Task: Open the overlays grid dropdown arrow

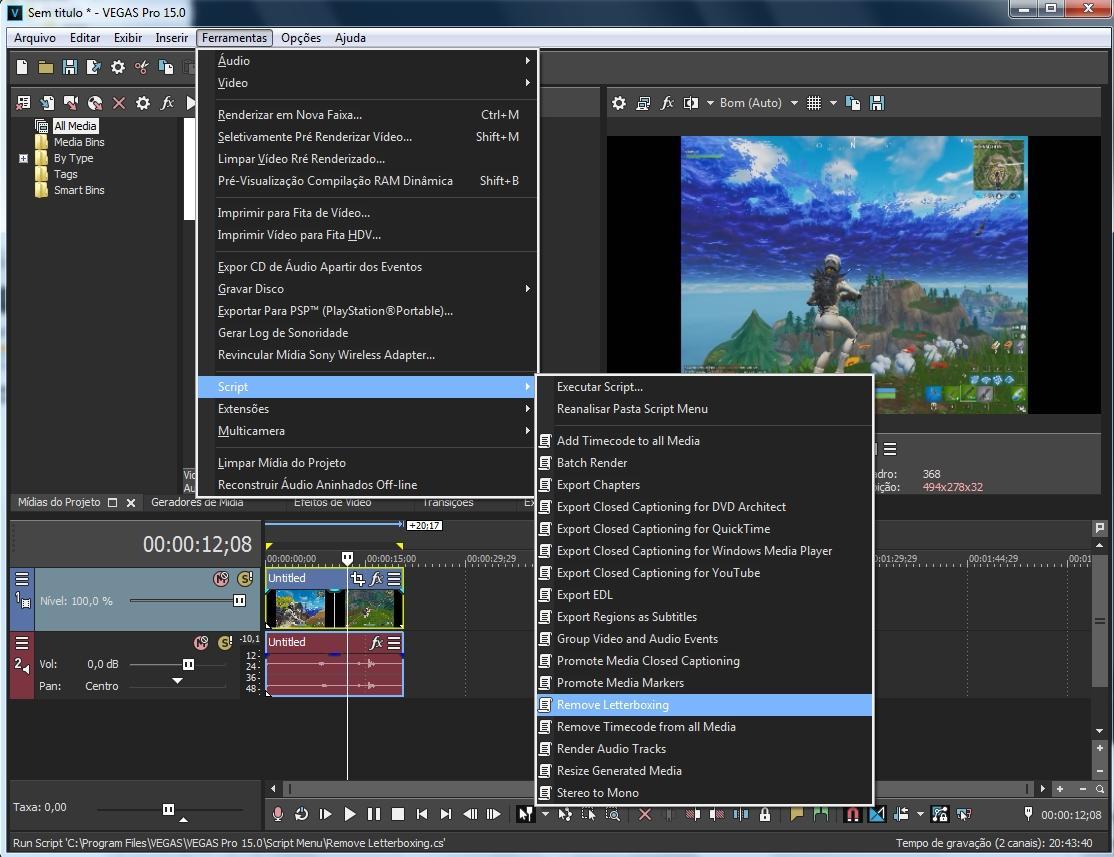Action: tap(833, 103)
